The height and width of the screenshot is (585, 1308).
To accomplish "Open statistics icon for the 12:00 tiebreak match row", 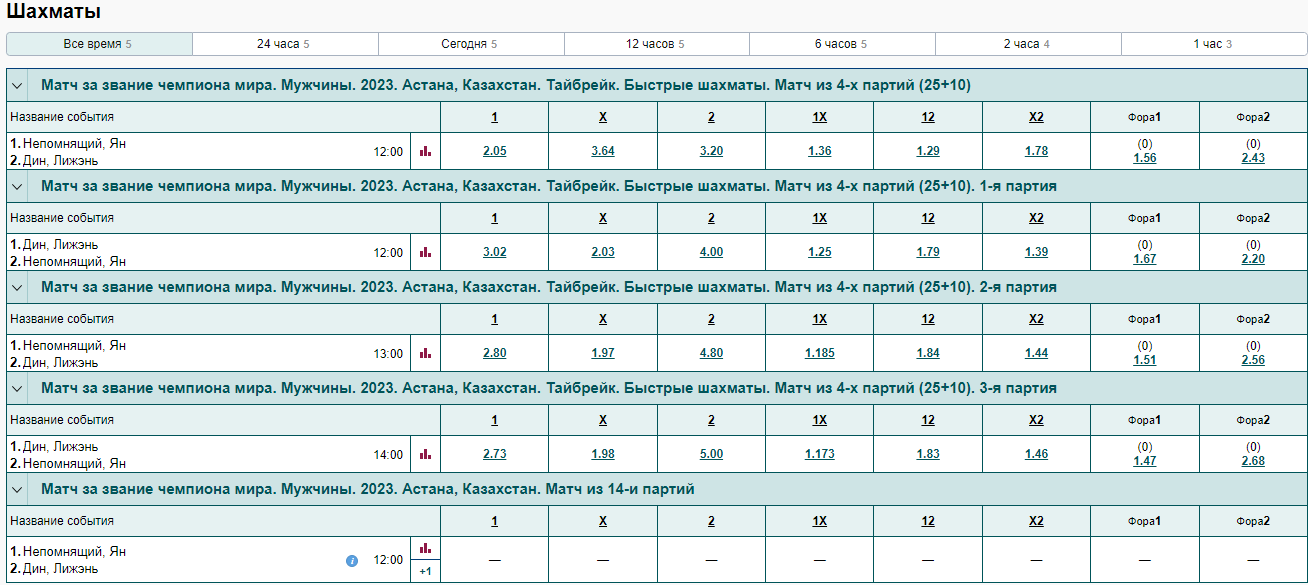I will [x=425, y=151].
